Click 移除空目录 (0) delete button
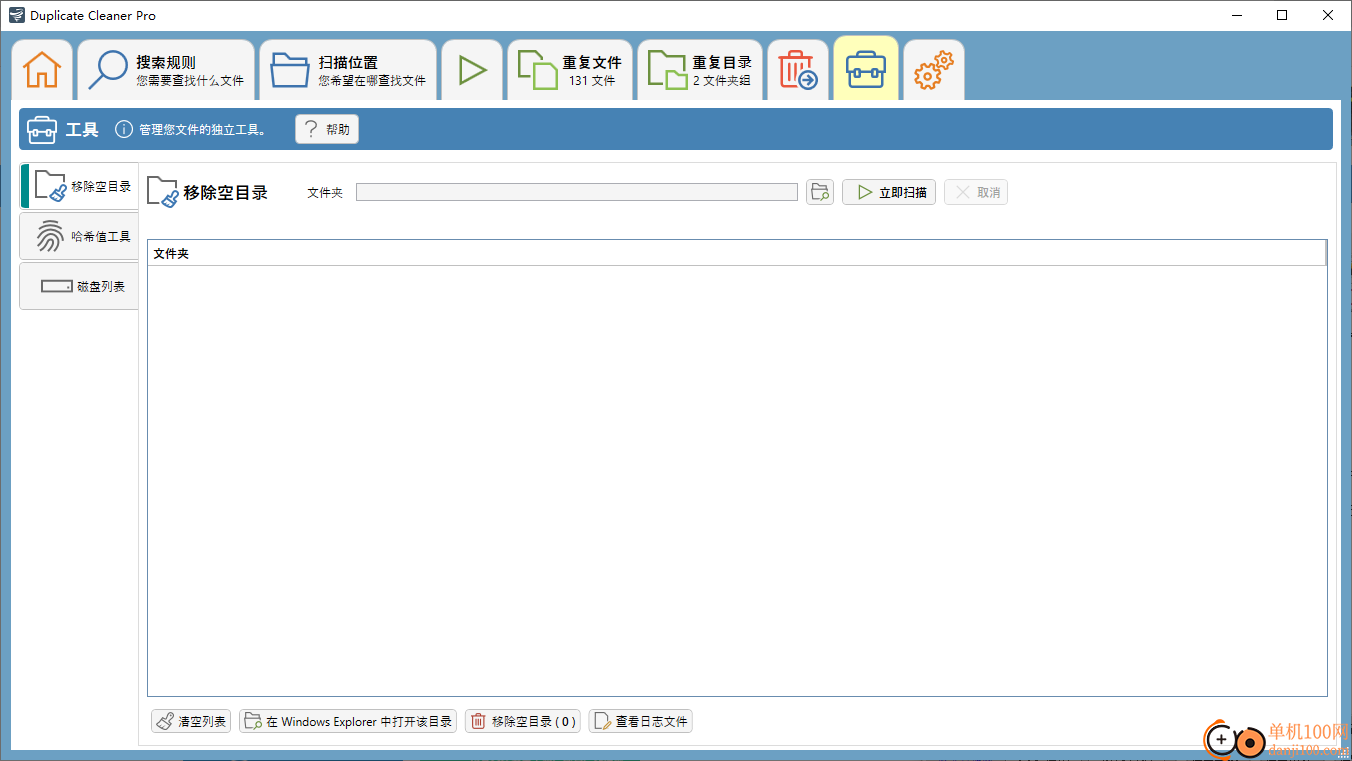 (x=523, y=721)
